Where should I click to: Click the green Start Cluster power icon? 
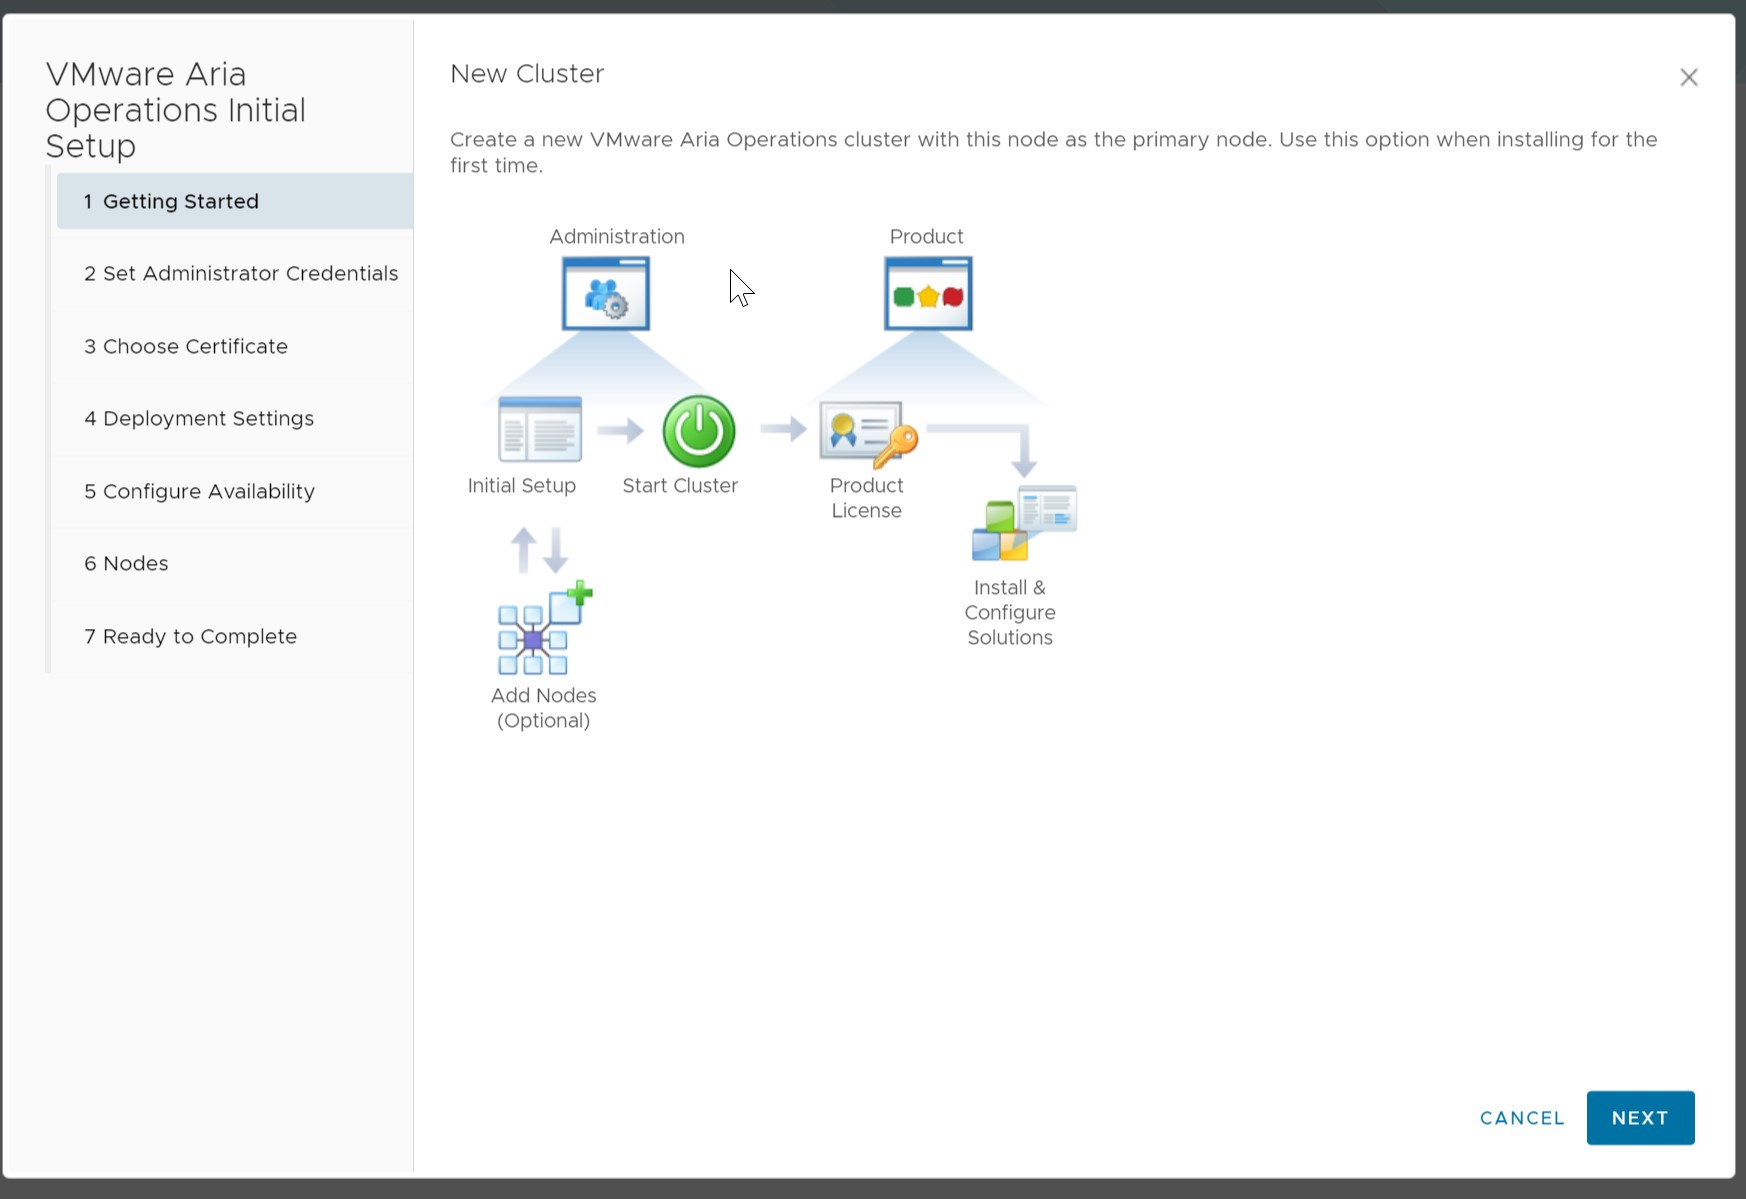[x=699, y=431]
